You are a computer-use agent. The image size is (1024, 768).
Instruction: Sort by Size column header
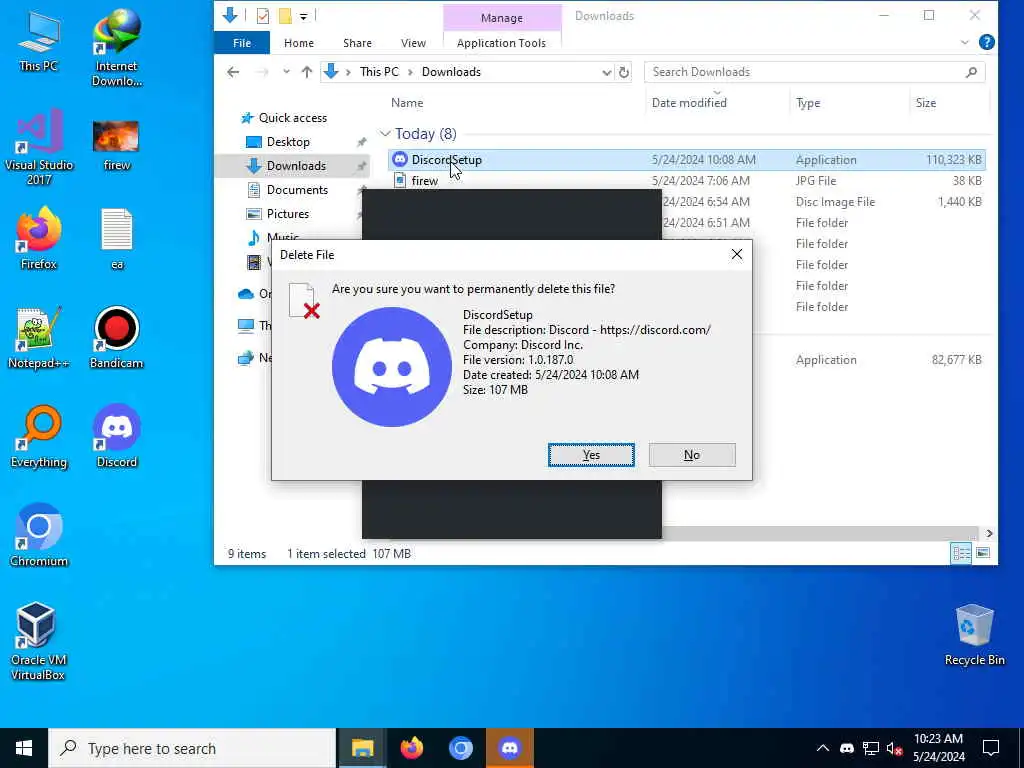[x=925, y=103]
